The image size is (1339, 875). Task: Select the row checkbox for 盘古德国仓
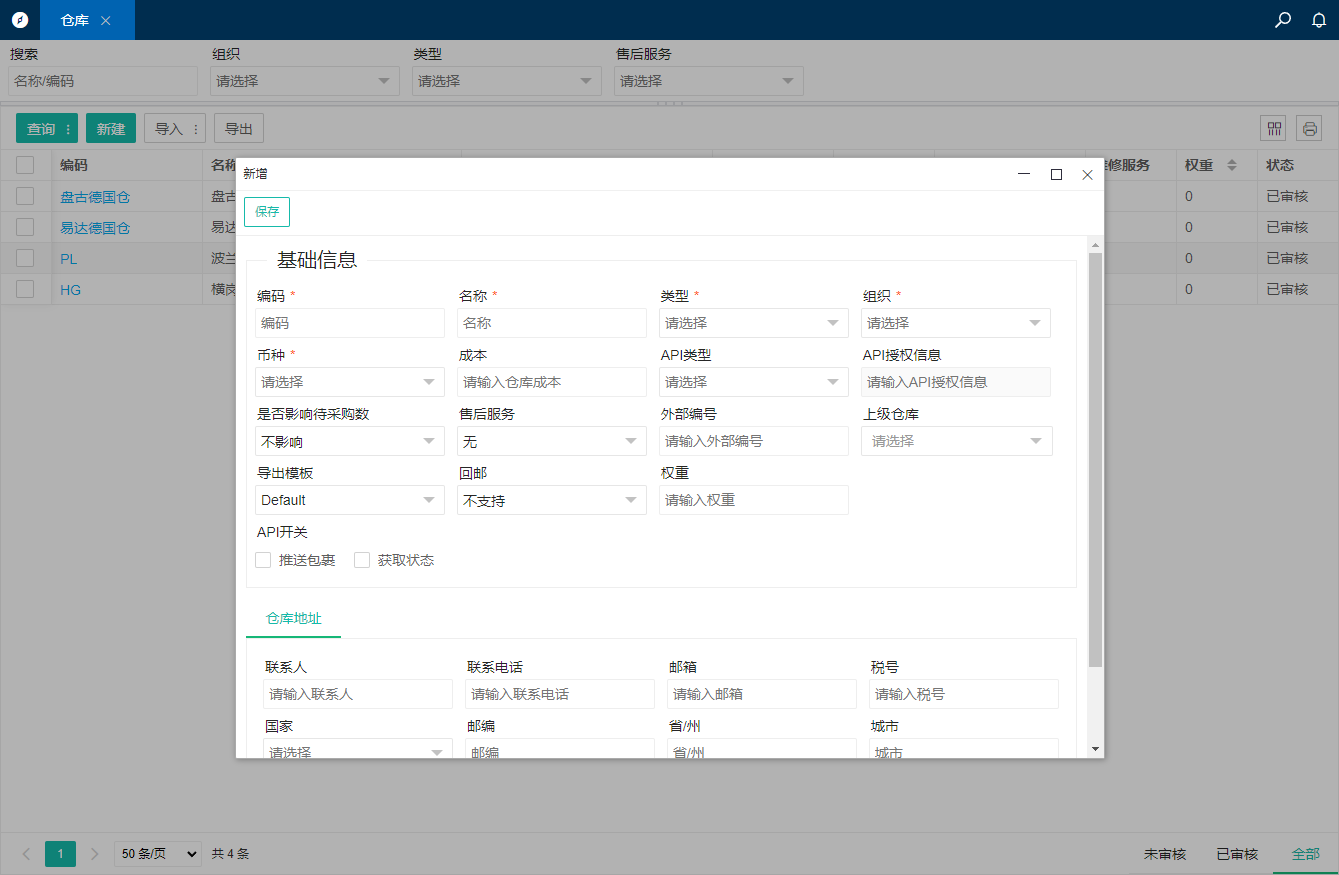pos(25,196)
